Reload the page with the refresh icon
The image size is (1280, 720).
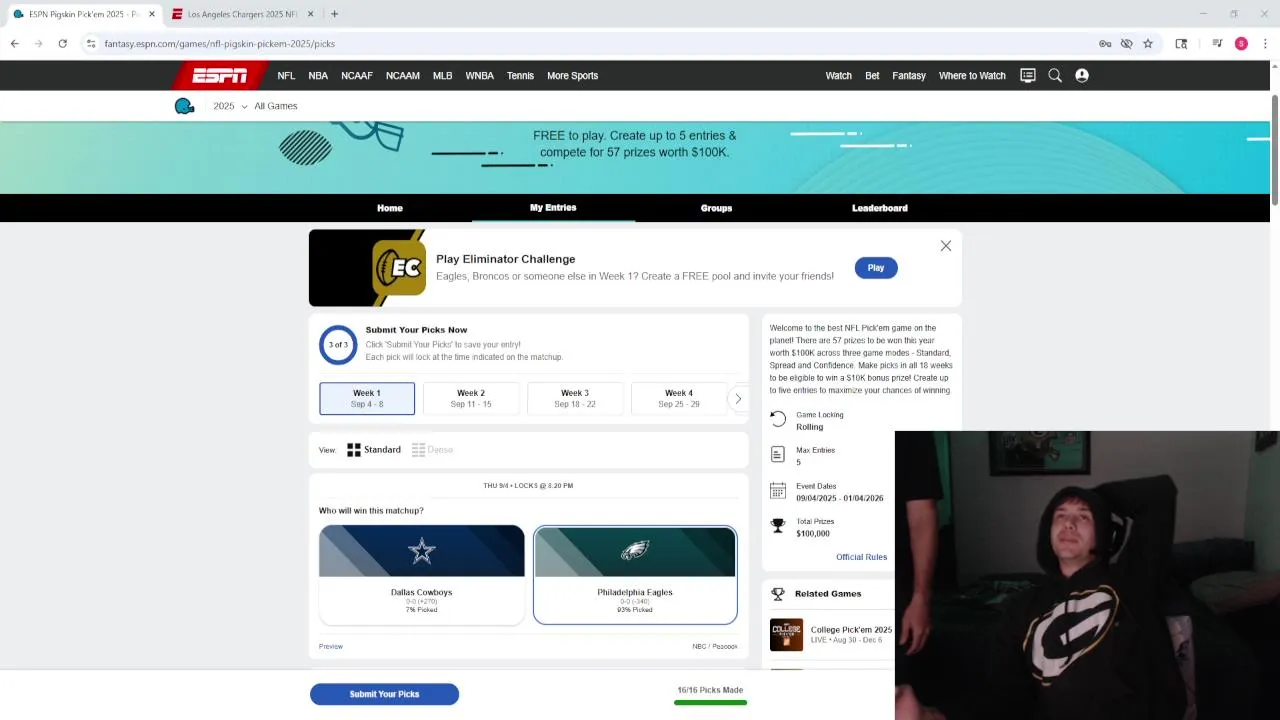point(62,43)
